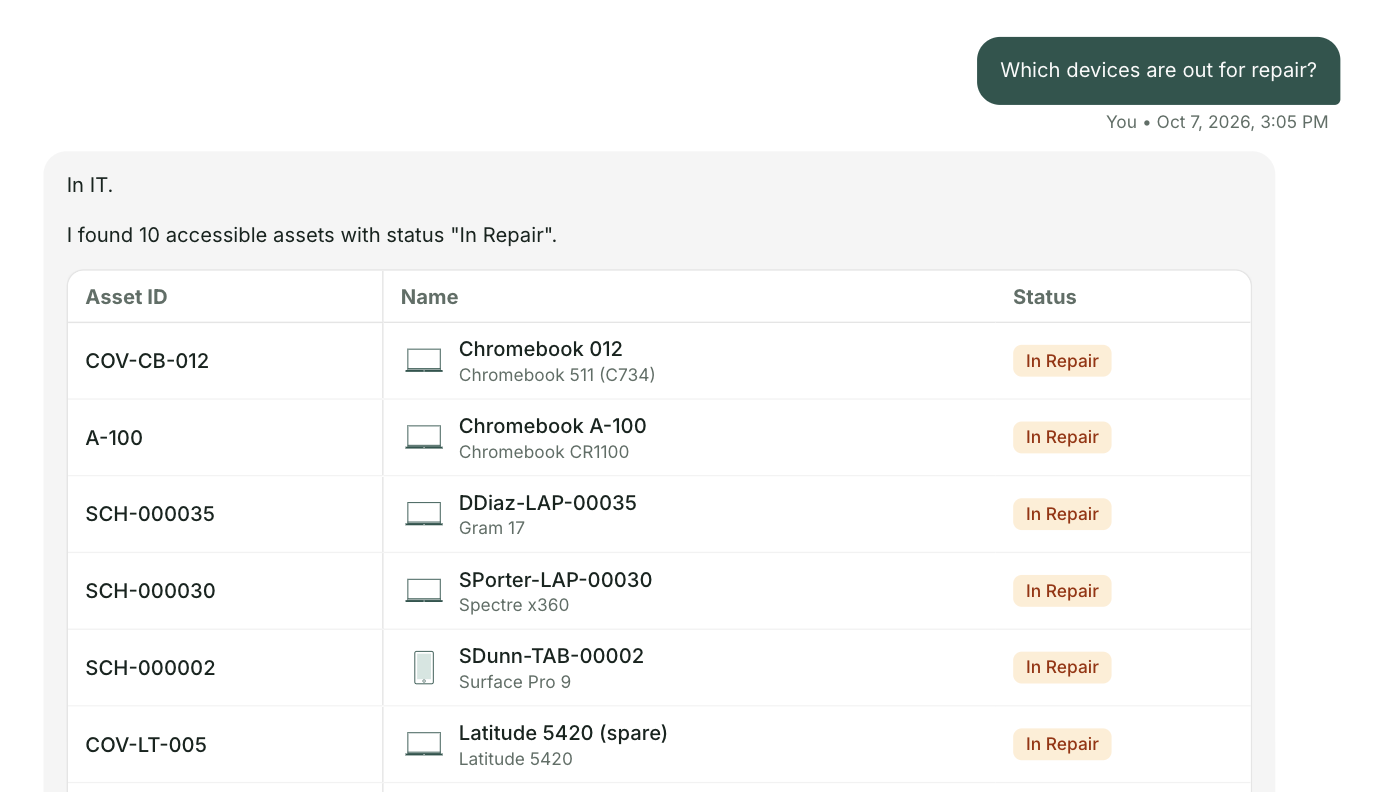Click the Gram 17 model text
The image size is (1380, 792).
[x=492, y=528]
